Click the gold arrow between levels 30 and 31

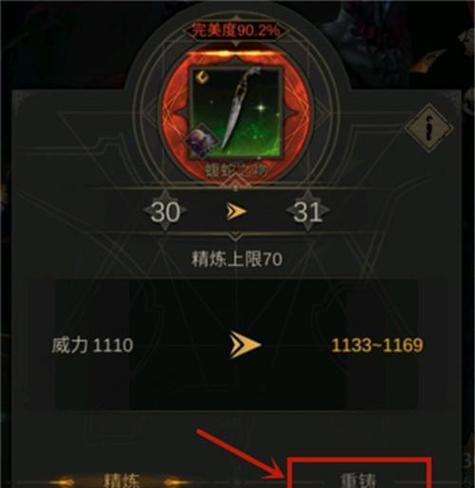pos(236,211)
